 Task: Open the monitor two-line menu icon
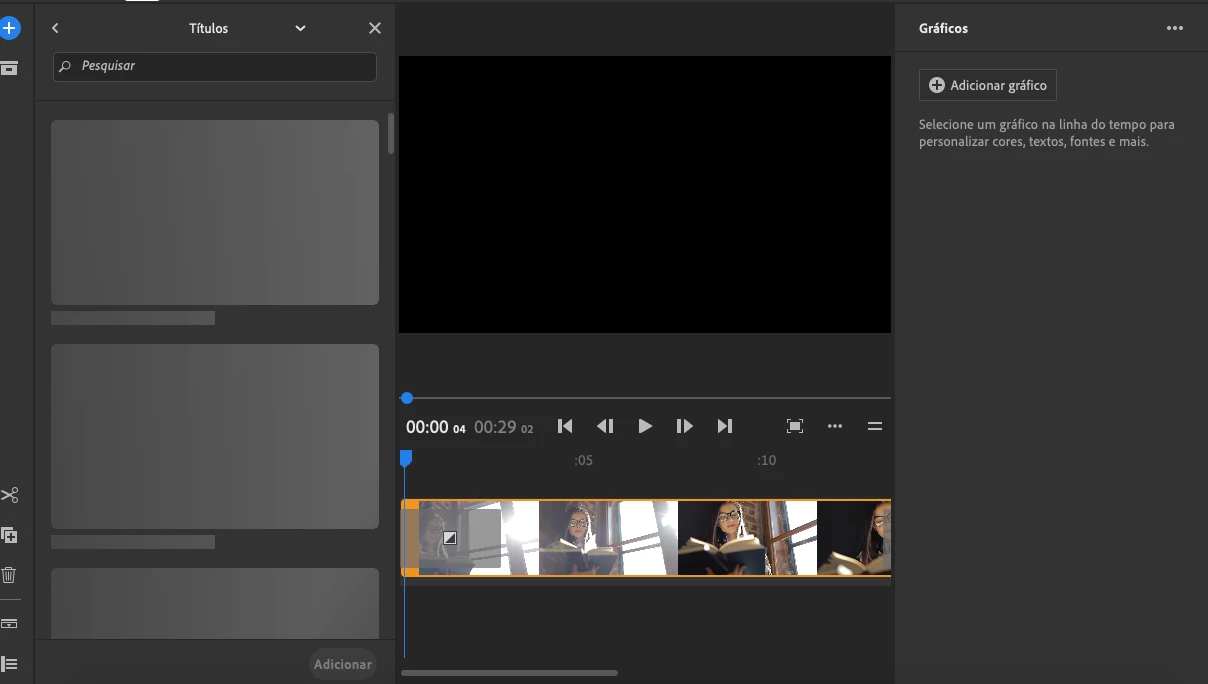click(x=875, y=426)
